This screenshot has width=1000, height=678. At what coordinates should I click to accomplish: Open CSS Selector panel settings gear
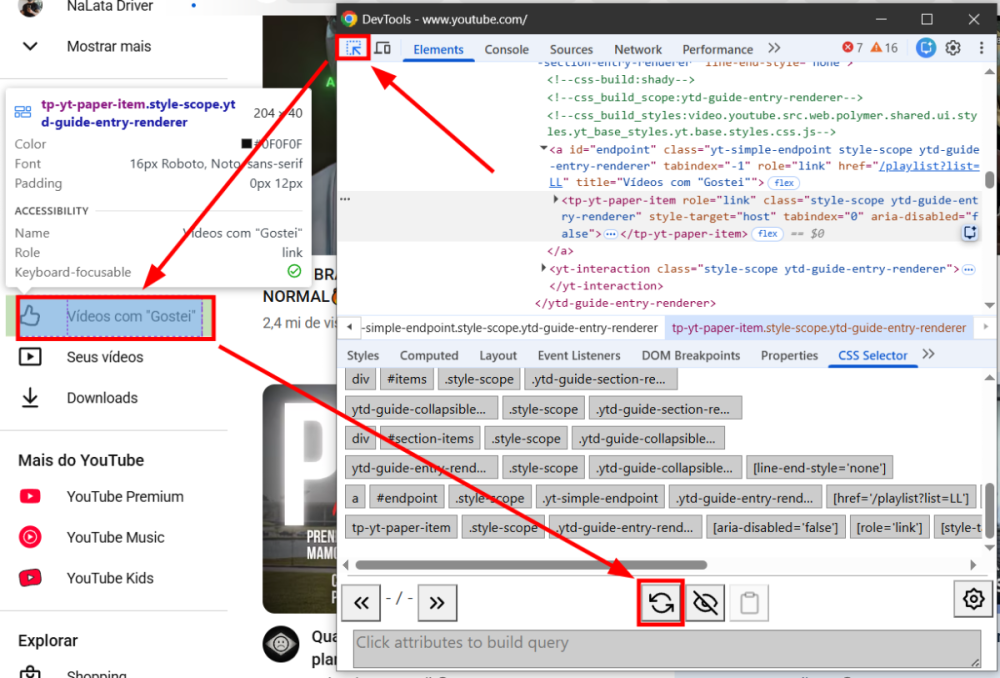(x=973, y=599)
